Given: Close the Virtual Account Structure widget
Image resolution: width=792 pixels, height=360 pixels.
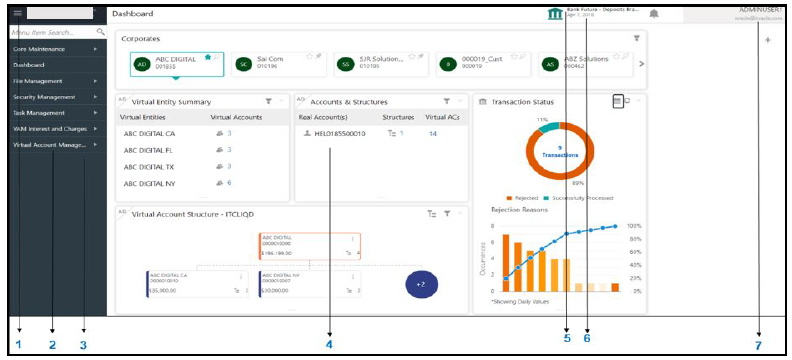Looking at the screenshot, I should click(460, 214).
